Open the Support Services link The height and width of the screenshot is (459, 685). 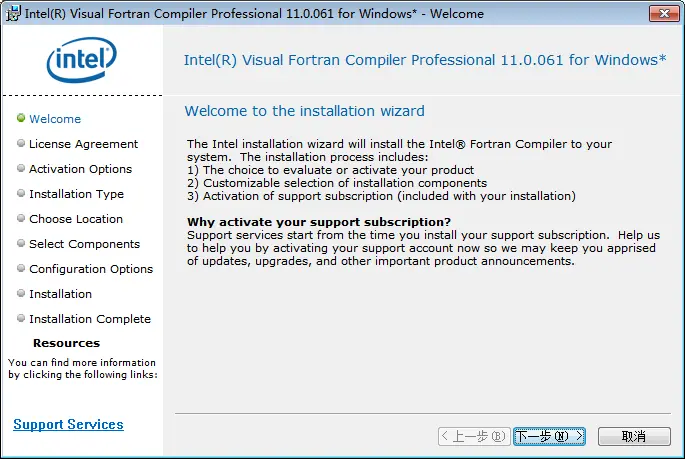(x=69, y=424)
